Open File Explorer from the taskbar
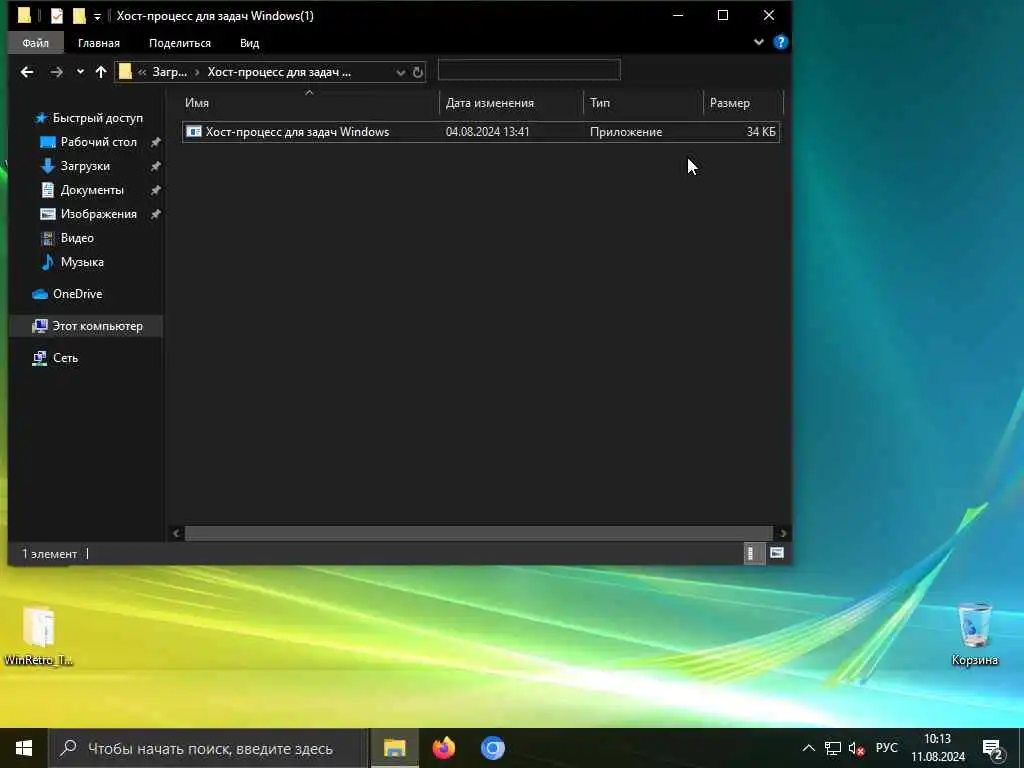Image resolution: width=1024 pixels, height=768 pixels. pyautogui.click(x=394, y=748)
